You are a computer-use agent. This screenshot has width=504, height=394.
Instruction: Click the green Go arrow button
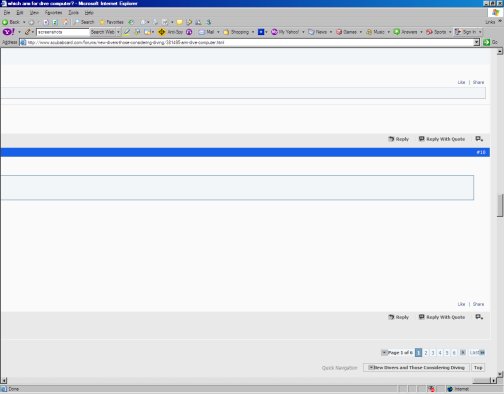[487, 42]
